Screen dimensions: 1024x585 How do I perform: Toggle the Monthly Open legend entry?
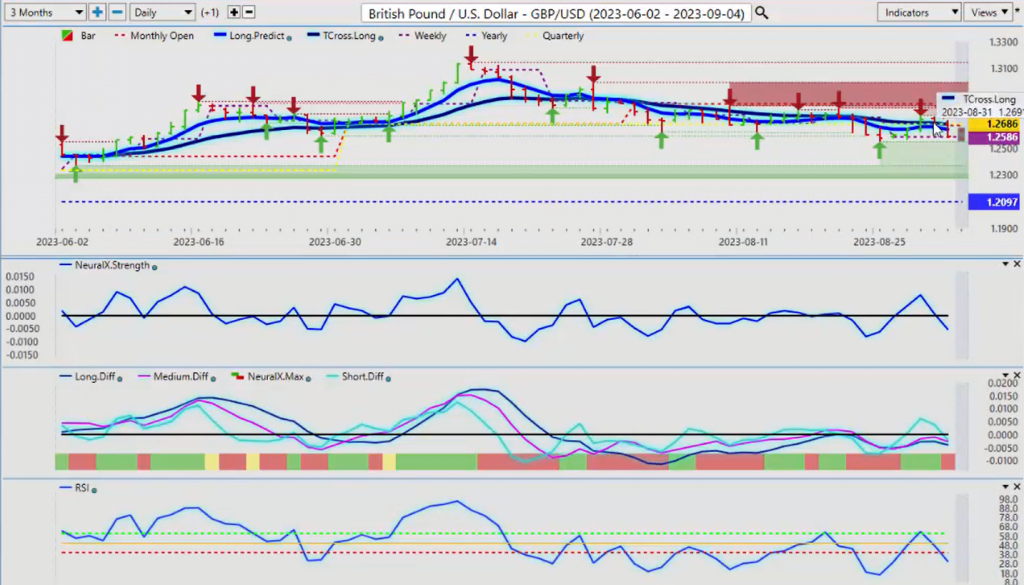tap(154, 36)
